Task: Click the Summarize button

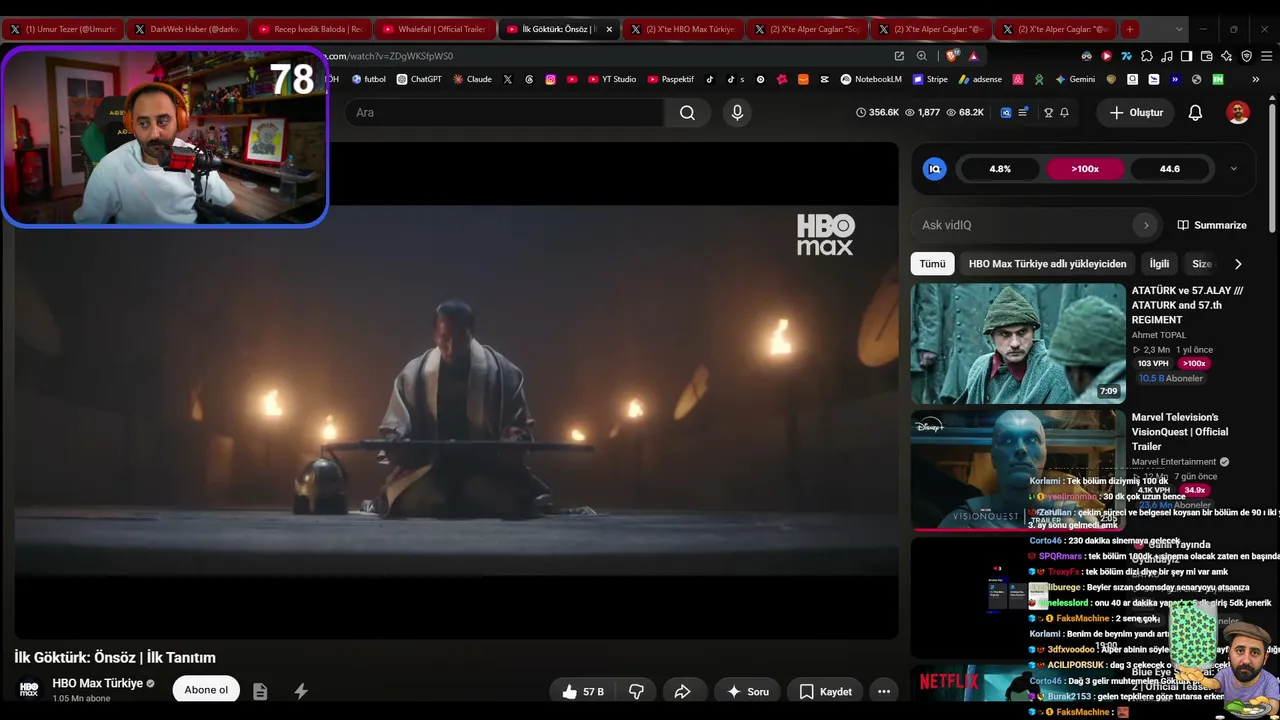Action: (x=1212, y=225)
